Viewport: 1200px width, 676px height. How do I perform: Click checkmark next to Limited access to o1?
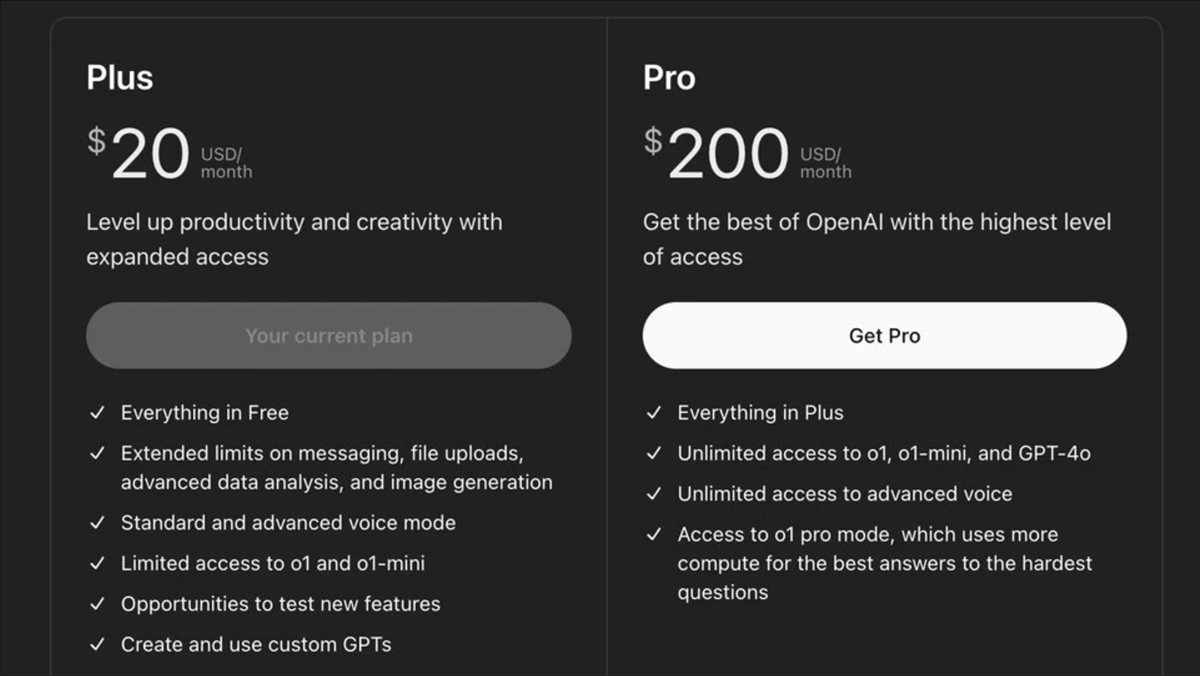tap(97, 564)
